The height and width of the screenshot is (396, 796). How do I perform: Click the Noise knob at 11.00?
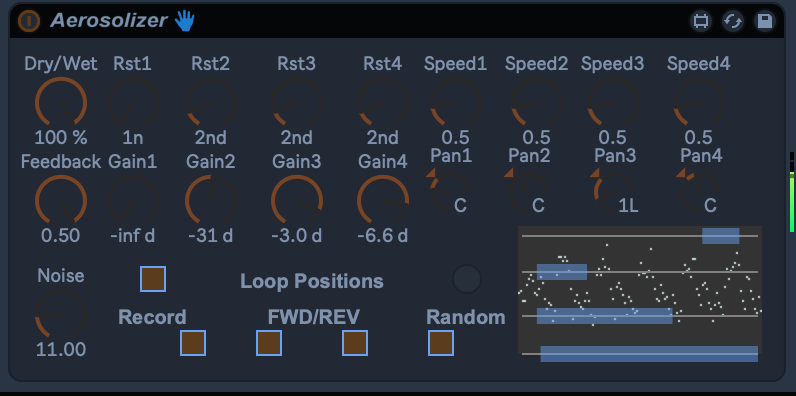[61, 315]
